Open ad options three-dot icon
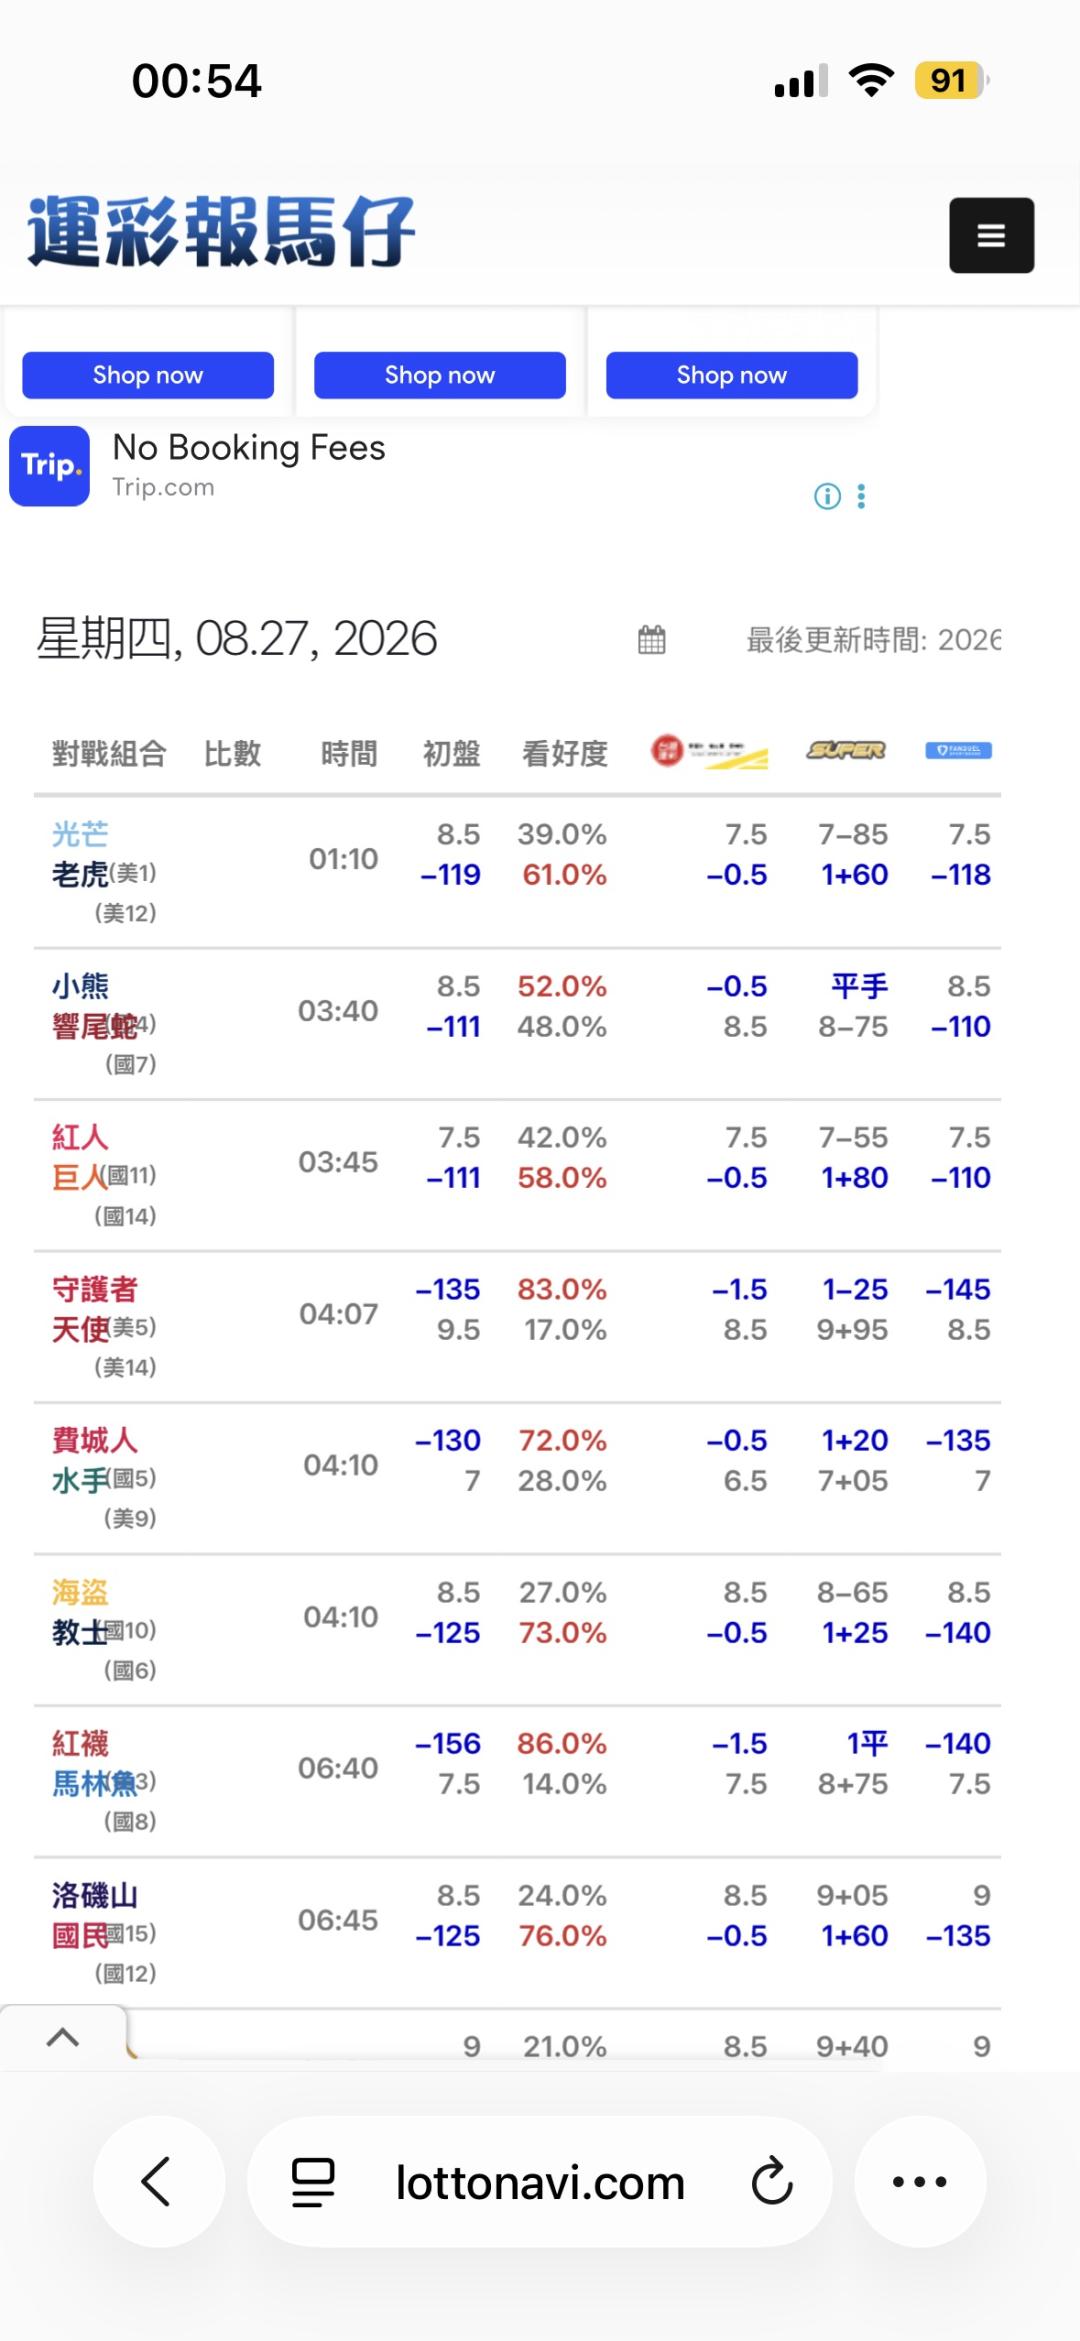This screenshot has height=2341, width=1080. coord(861,496)
